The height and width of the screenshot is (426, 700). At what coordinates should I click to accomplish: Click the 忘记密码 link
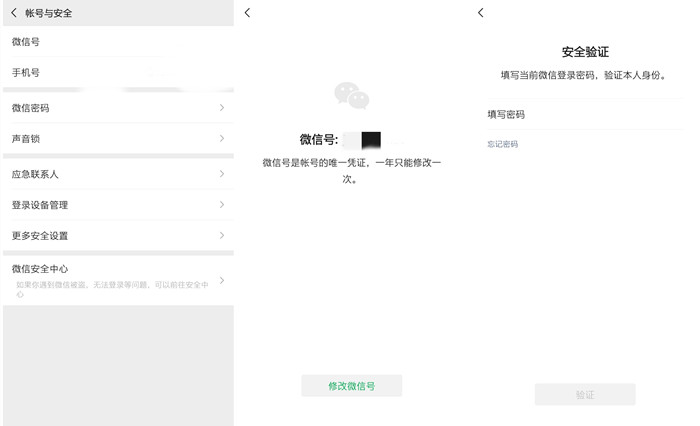503,144
